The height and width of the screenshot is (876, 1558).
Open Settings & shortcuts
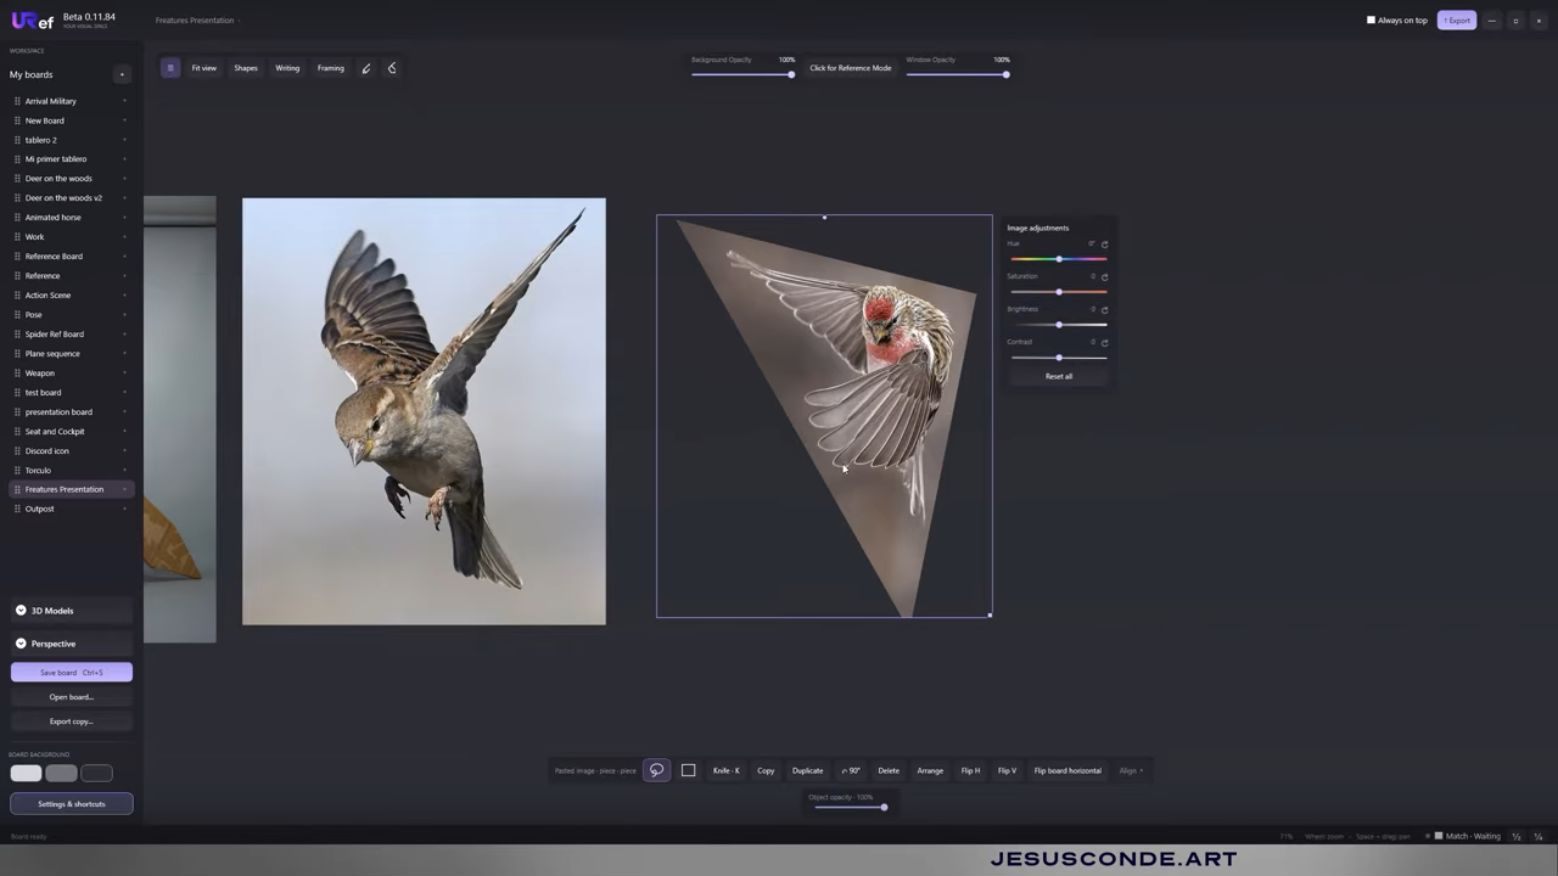pyautogui.click(x=71, y=804)
